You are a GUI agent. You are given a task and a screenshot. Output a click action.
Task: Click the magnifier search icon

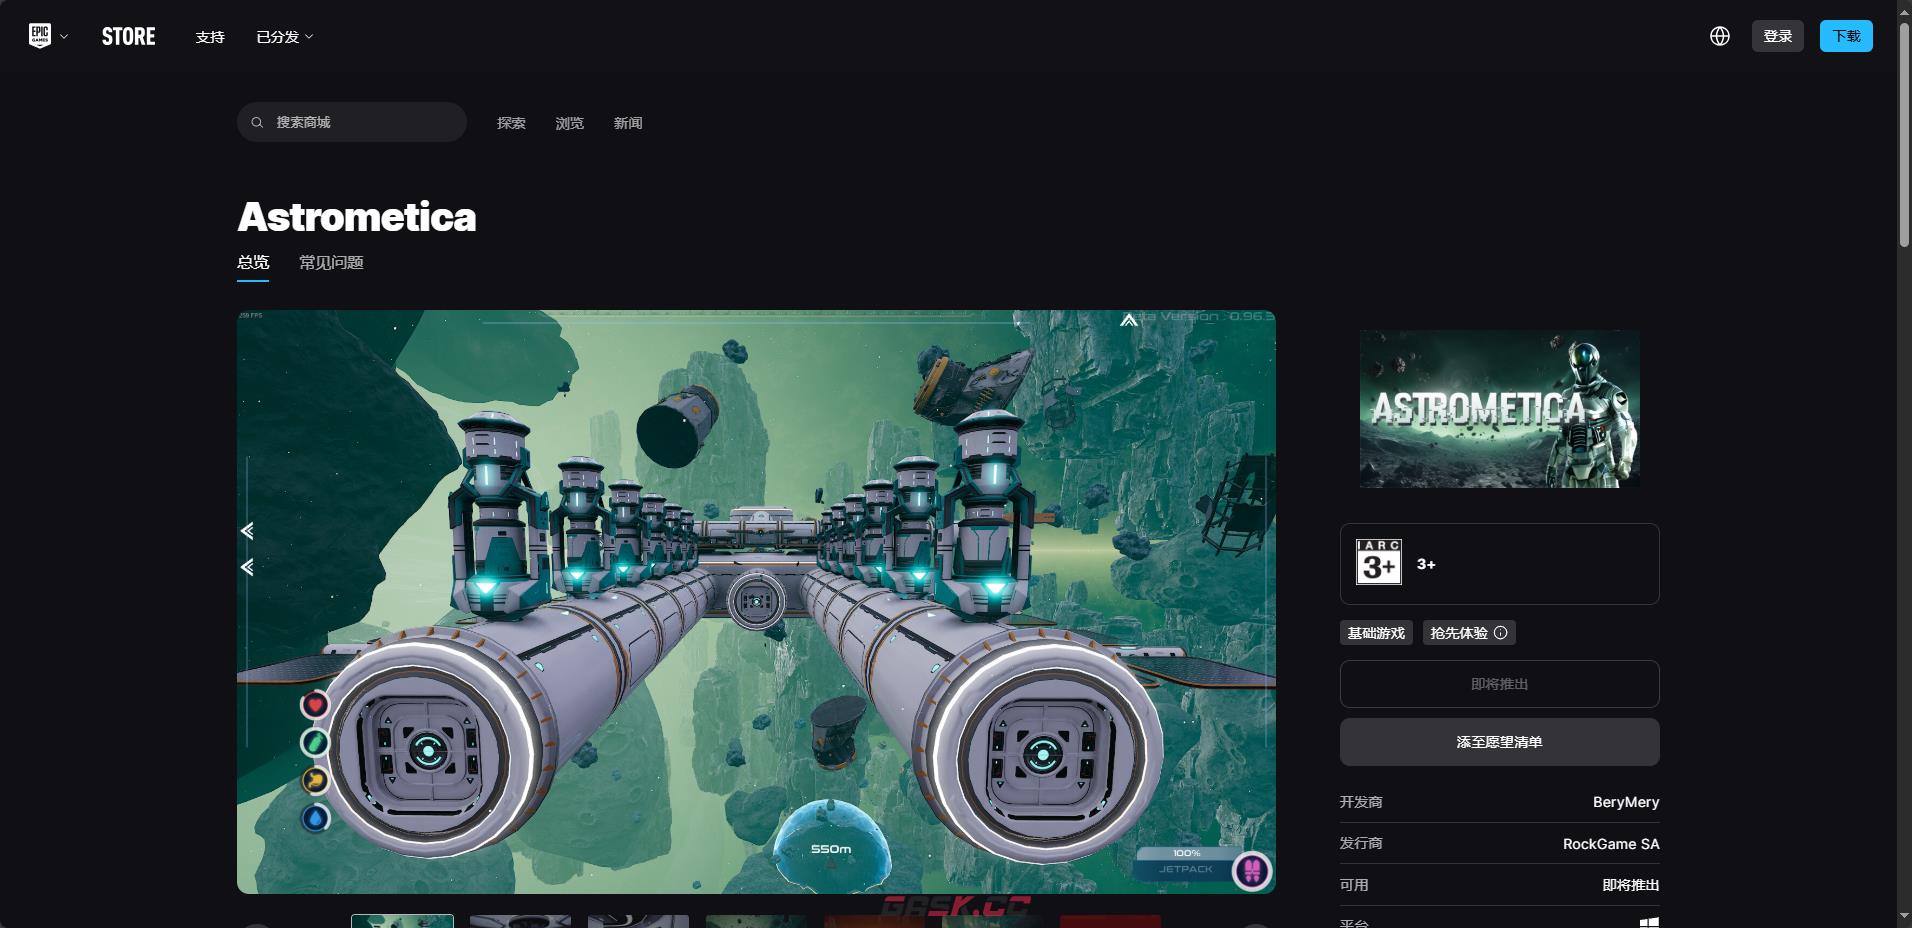(257, 122)
